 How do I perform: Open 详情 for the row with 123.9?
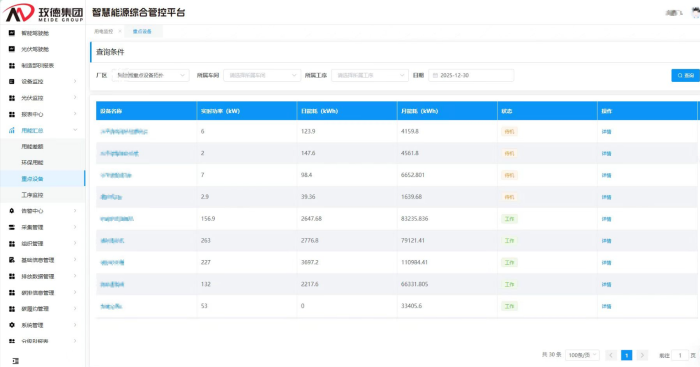pyautogui.click(x=606, y=132)
